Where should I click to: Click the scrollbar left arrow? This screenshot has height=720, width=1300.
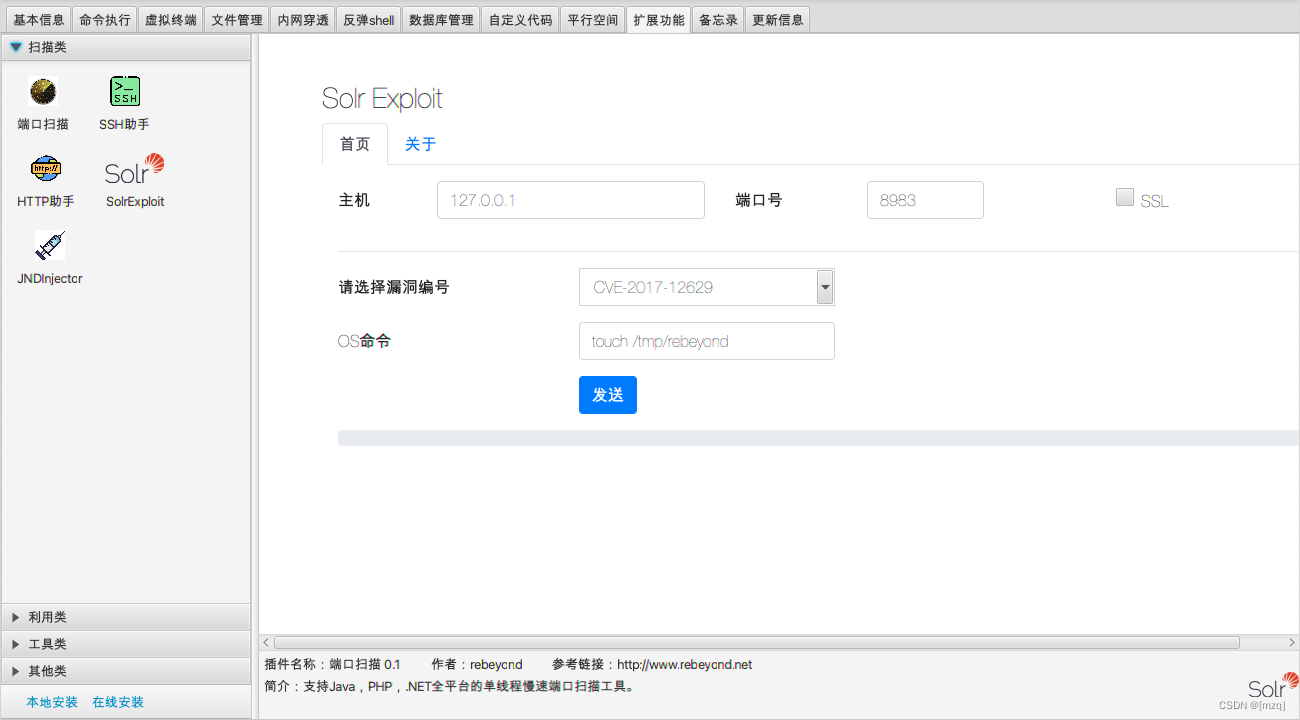265,642
